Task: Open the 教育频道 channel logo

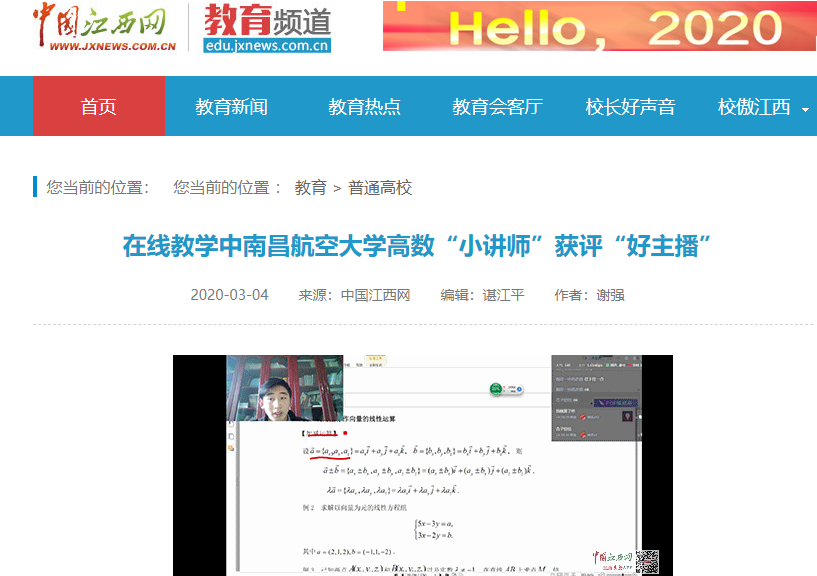Action: (x=266, y=27)
